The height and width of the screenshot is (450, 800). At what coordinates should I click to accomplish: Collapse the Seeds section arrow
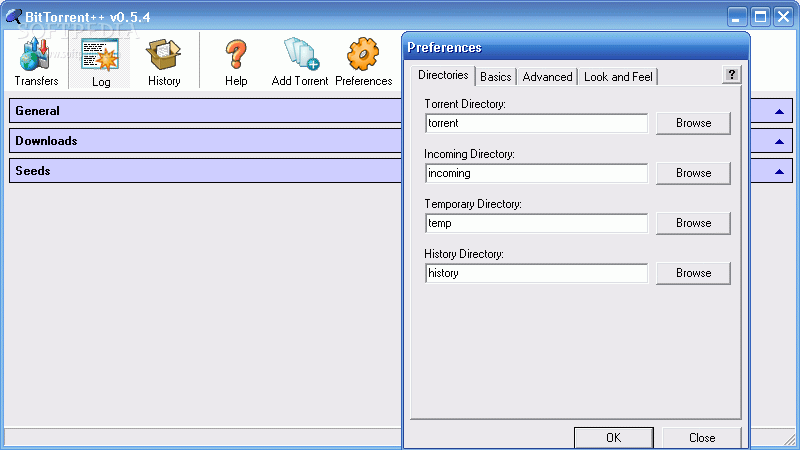point(779,172)
